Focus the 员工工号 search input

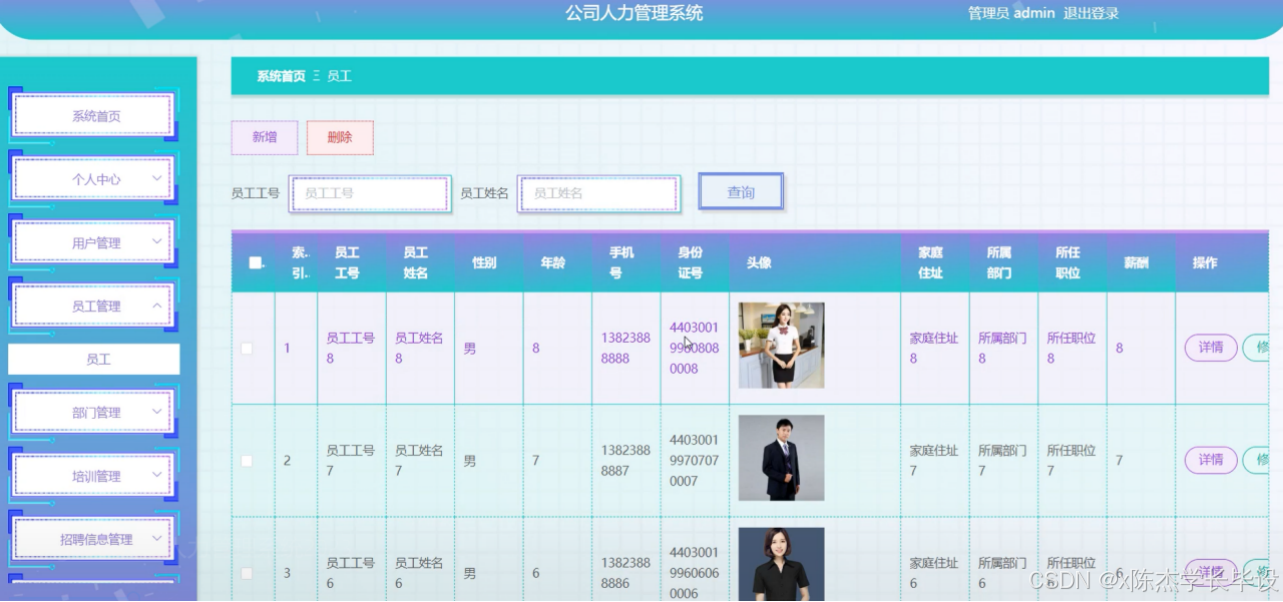[x=370, y=193]
